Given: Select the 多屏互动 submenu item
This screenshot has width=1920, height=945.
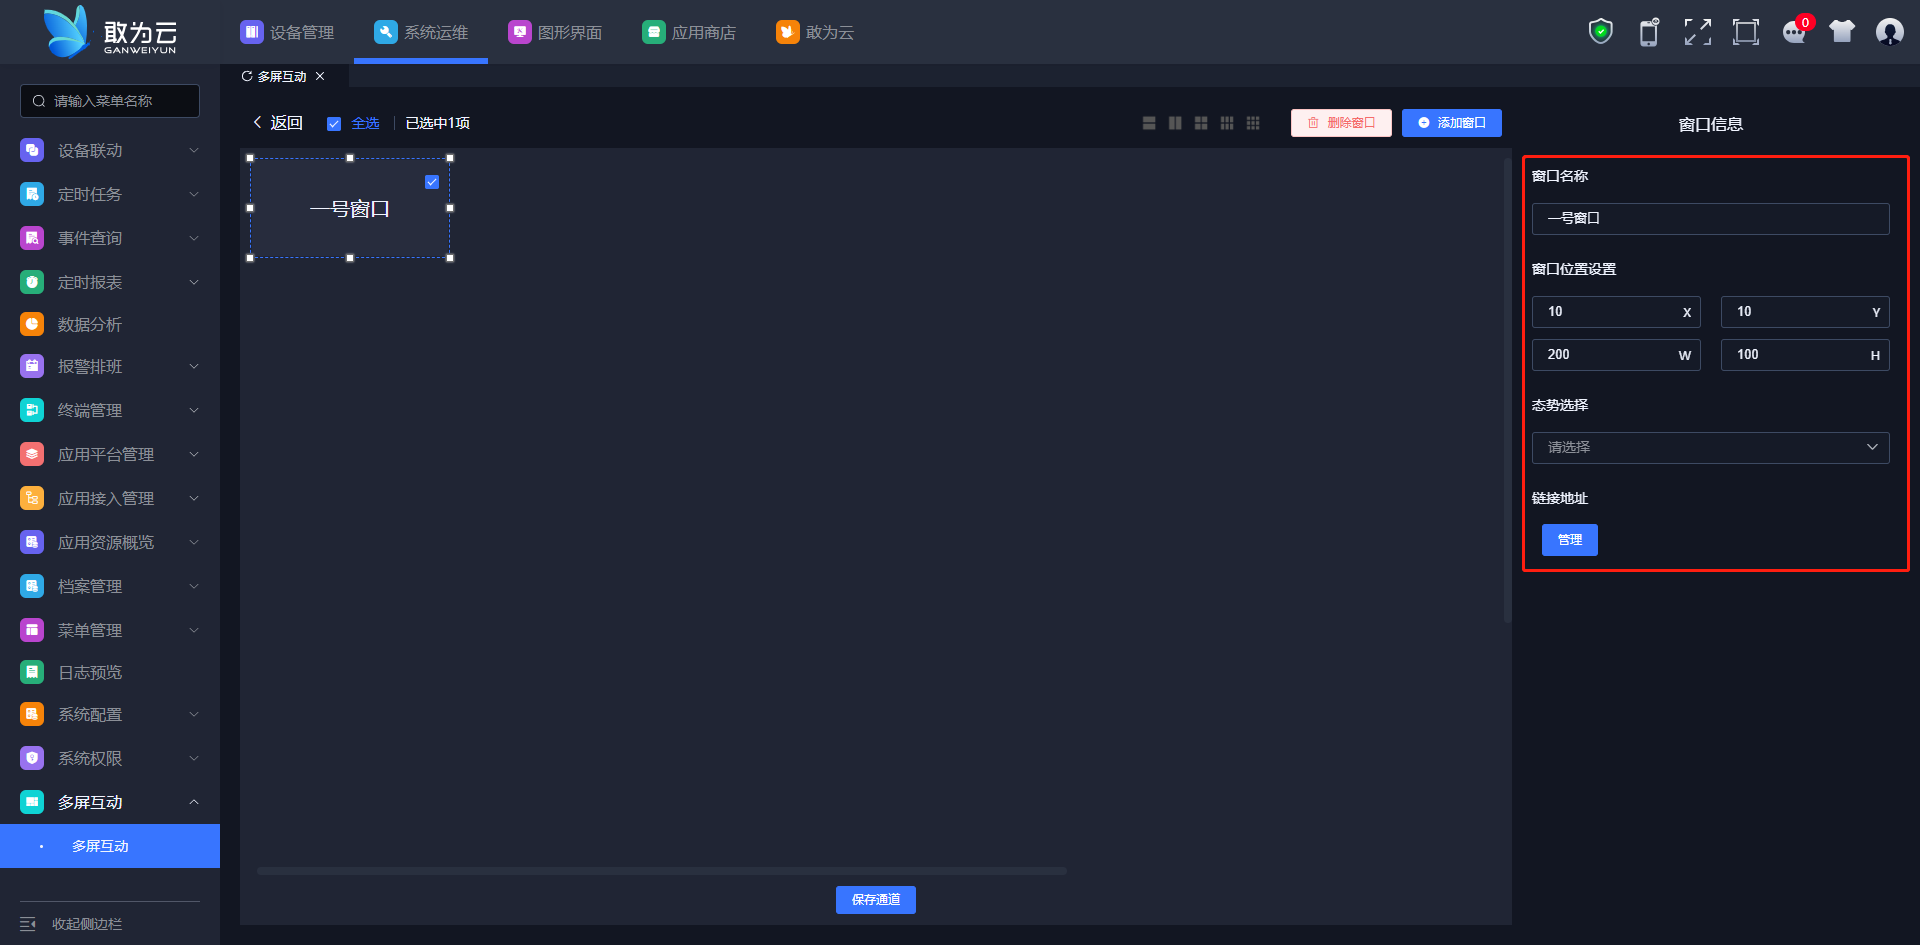Looking at the screenshot, I should click(110, 846).
